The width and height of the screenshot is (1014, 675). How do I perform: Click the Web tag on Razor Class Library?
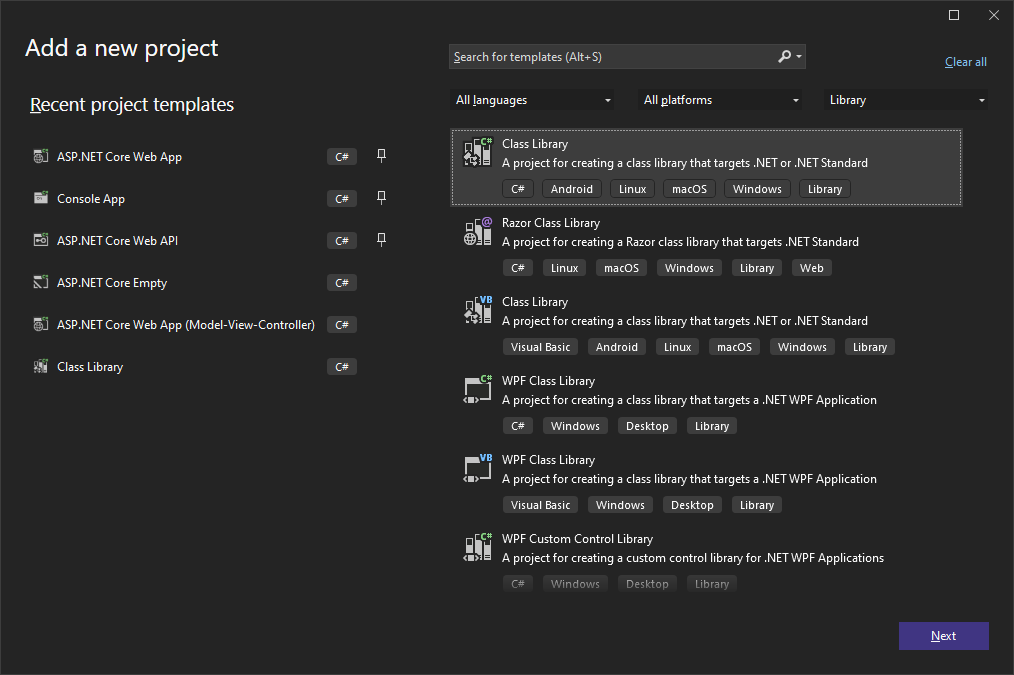[x=812, y=268]
